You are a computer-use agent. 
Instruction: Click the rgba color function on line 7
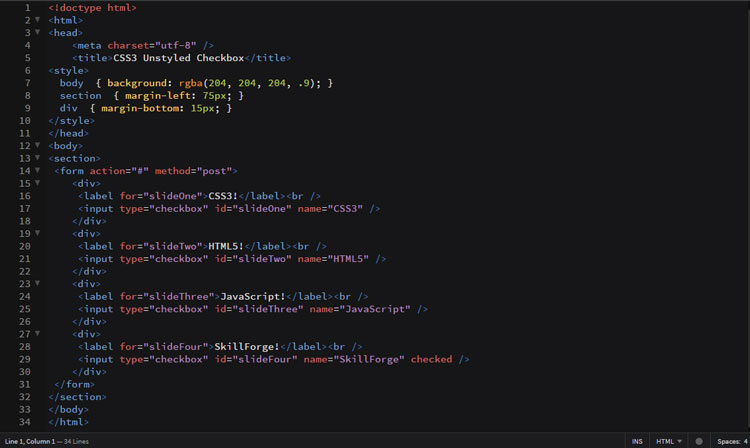pos(190,83)
